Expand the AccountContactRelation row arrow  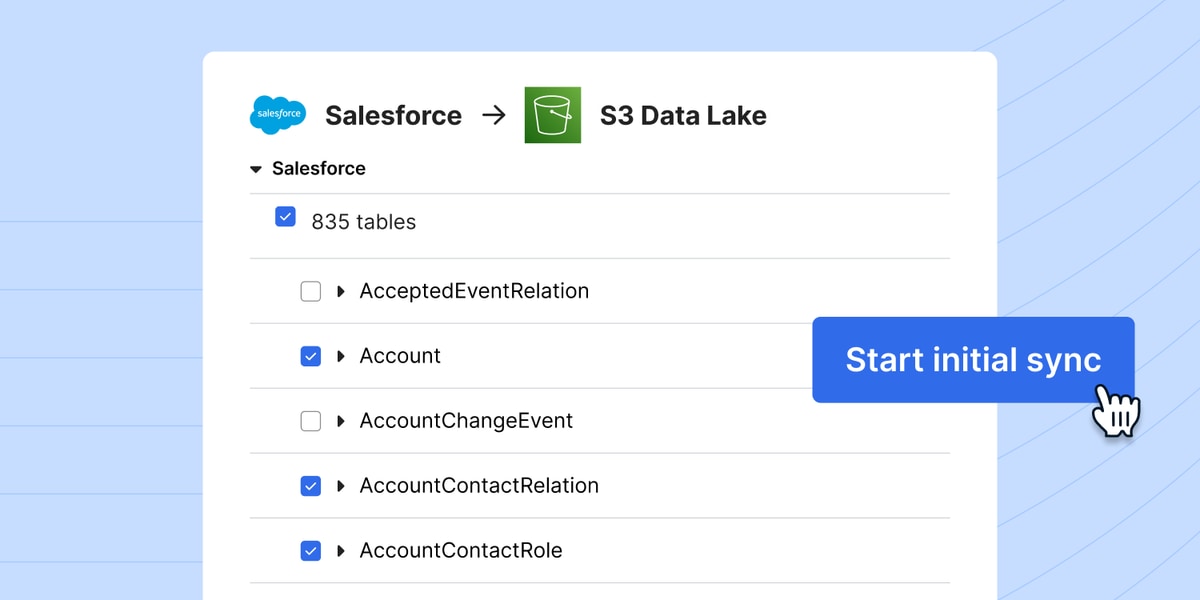341,486
